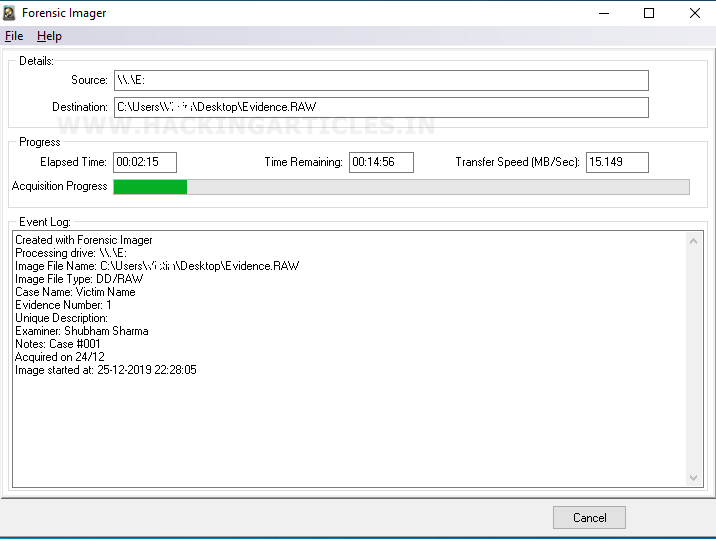Click the Destination path field

pyautogui.click(x=381, y=107)
